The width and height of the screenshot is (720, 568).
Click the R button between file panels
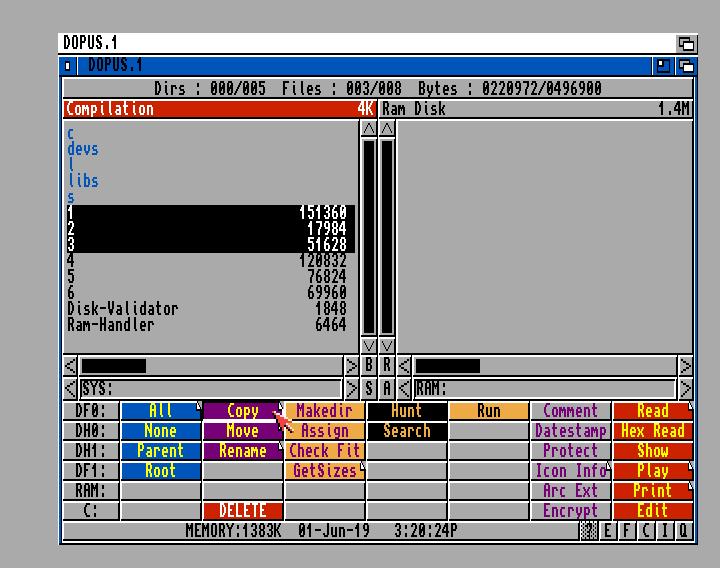[x=387, y=366]
